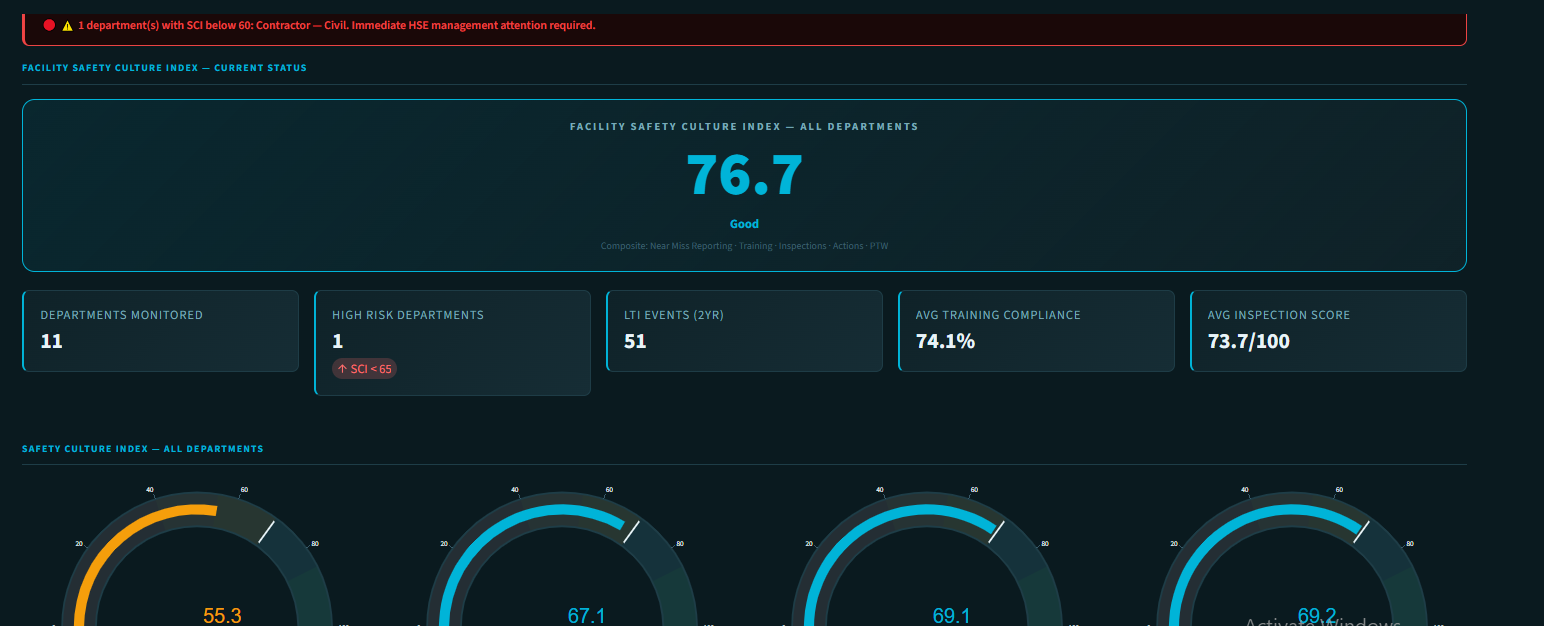Viewport: 1544px width, 626px height.
Task: Click the large 76.7 index value
Action: (744, 174)
